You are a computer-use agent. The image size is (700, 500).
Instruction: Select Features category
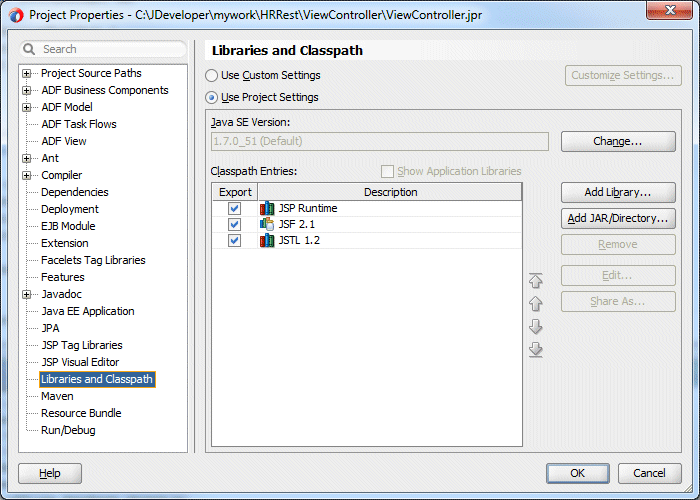coord(62,277)
